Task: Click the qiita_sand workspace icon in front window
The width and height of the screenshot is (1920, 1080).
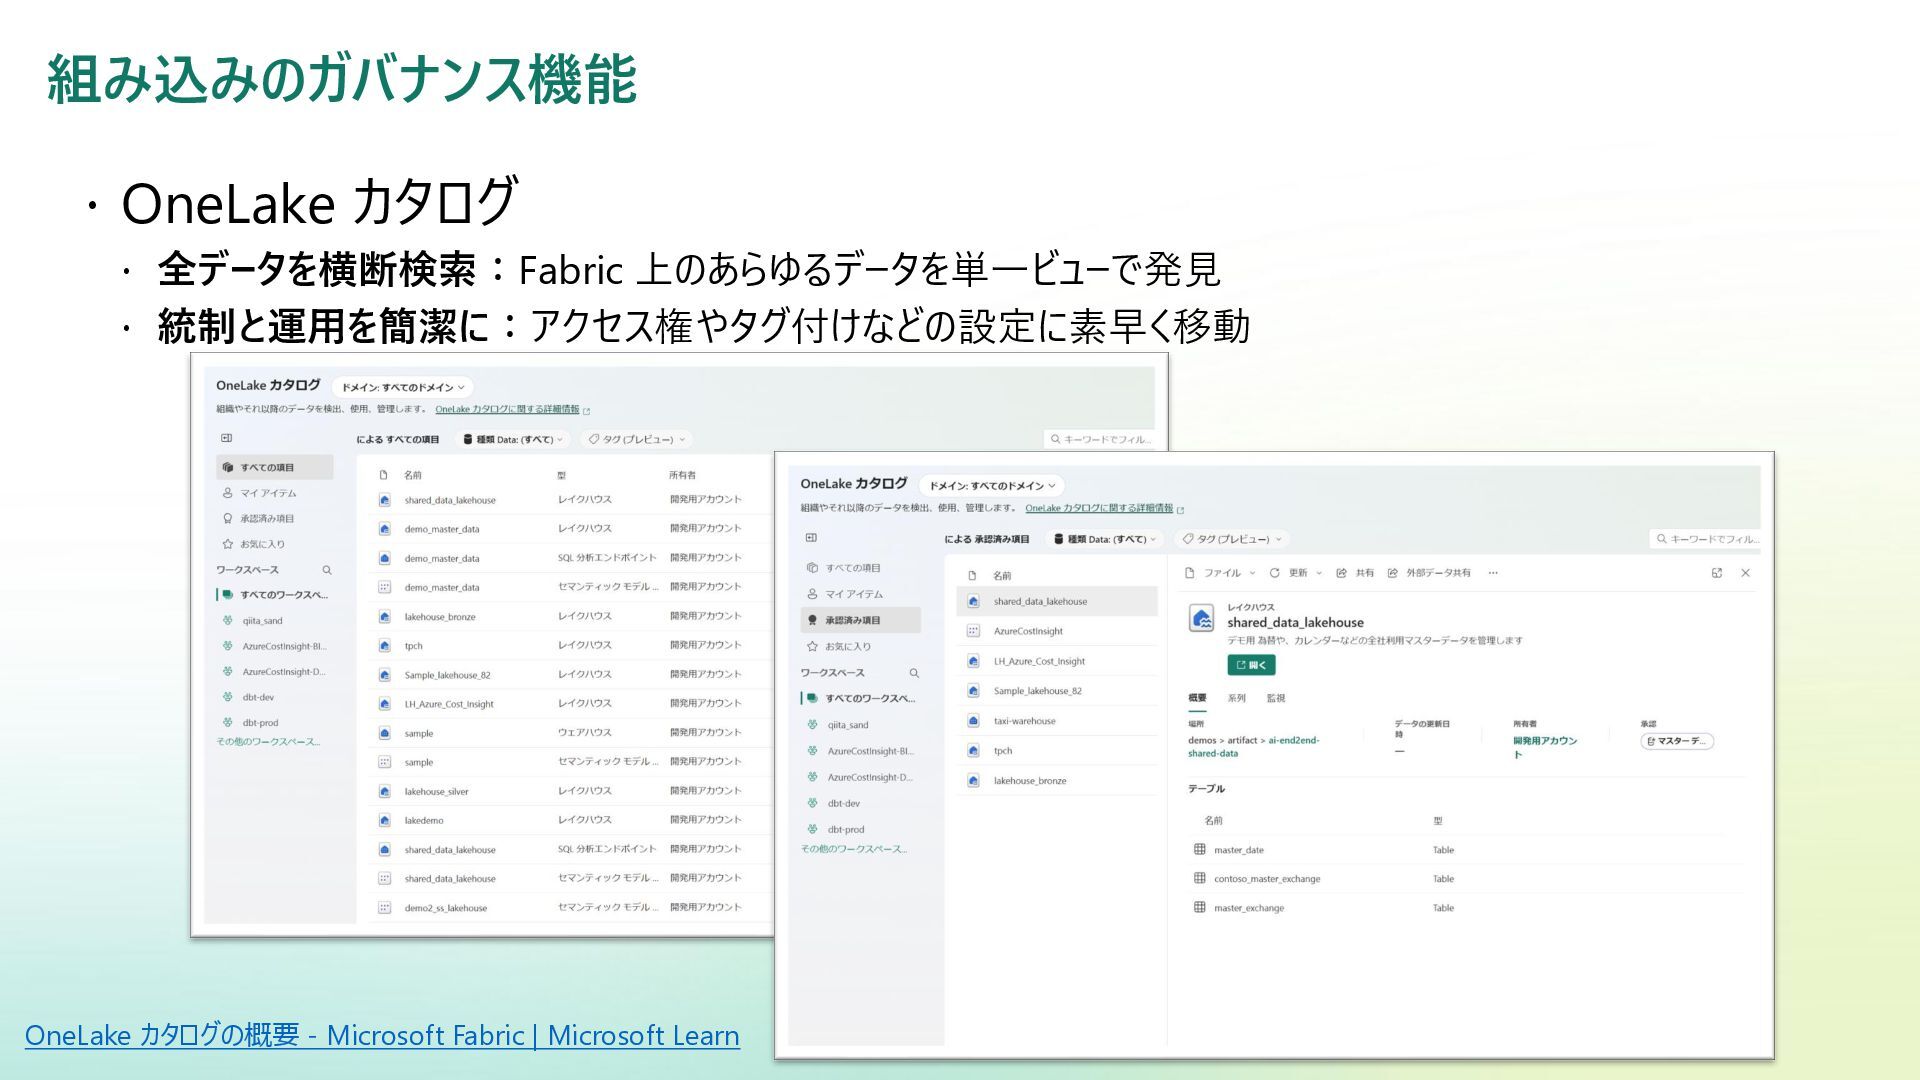Action: click(812, 725)
